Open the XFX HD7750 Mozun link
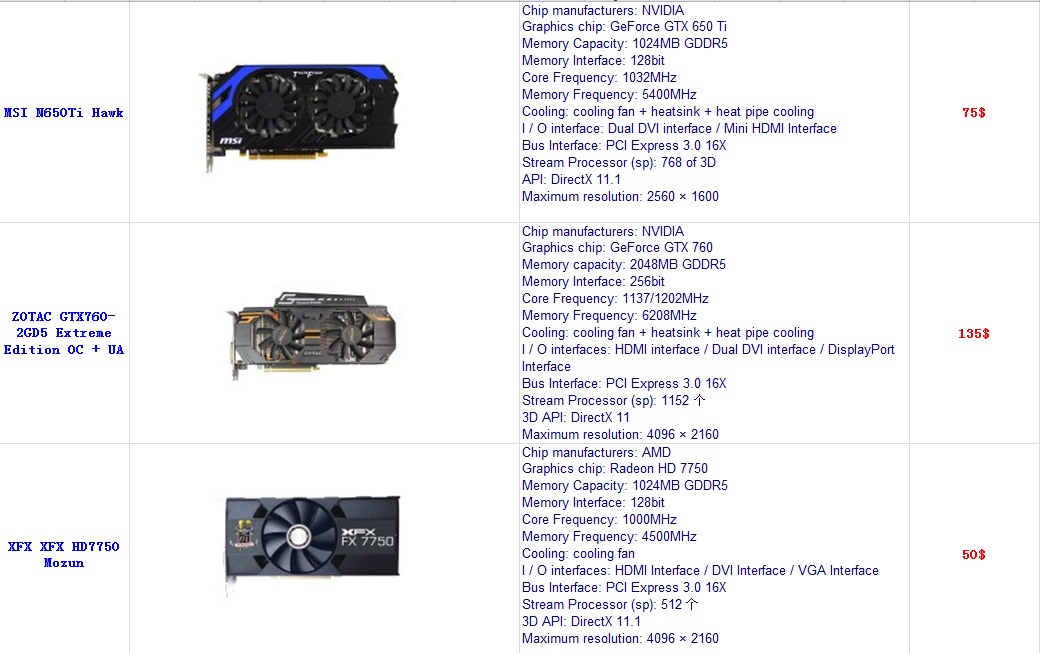The width and height of the screenshot is (1040, 653). pyautogui.click(x=64, y=554)
